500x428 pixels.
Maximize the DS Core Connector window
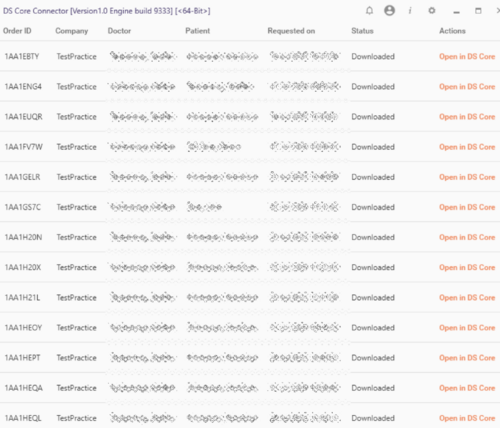[478, 11]
